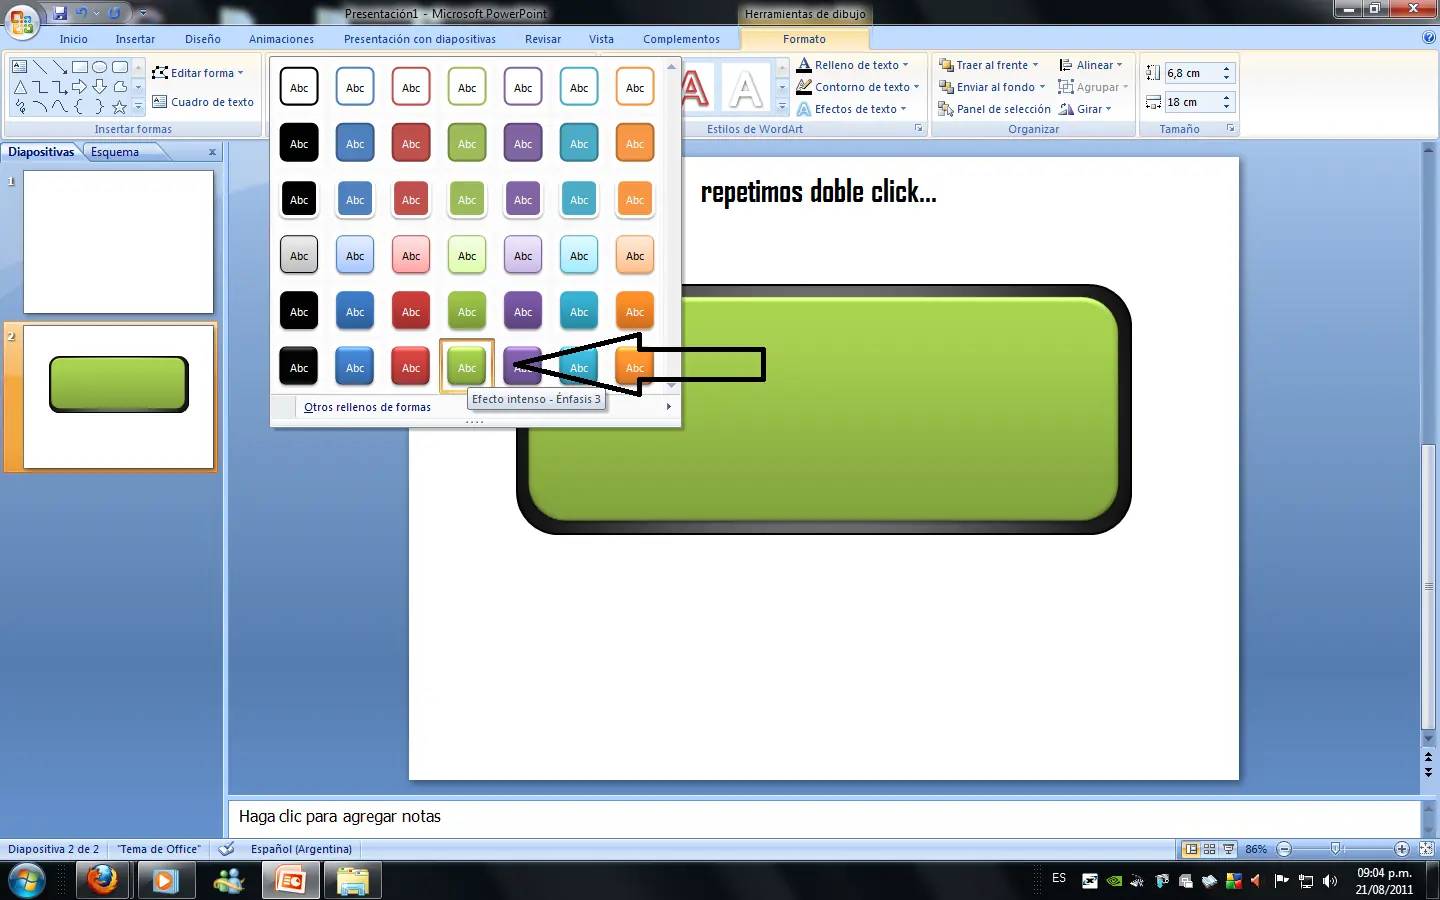Open the Panel de selección
This screenshot has height=900, width=1440.
994,109
